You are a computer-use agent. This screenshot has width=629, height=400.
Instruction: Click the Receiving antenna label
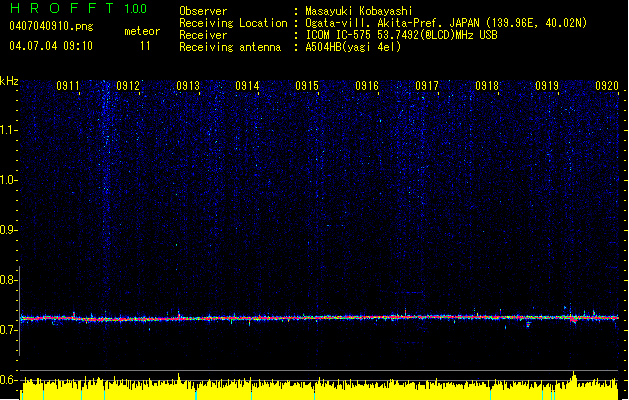pyautogui.click(x=230, y=47)
